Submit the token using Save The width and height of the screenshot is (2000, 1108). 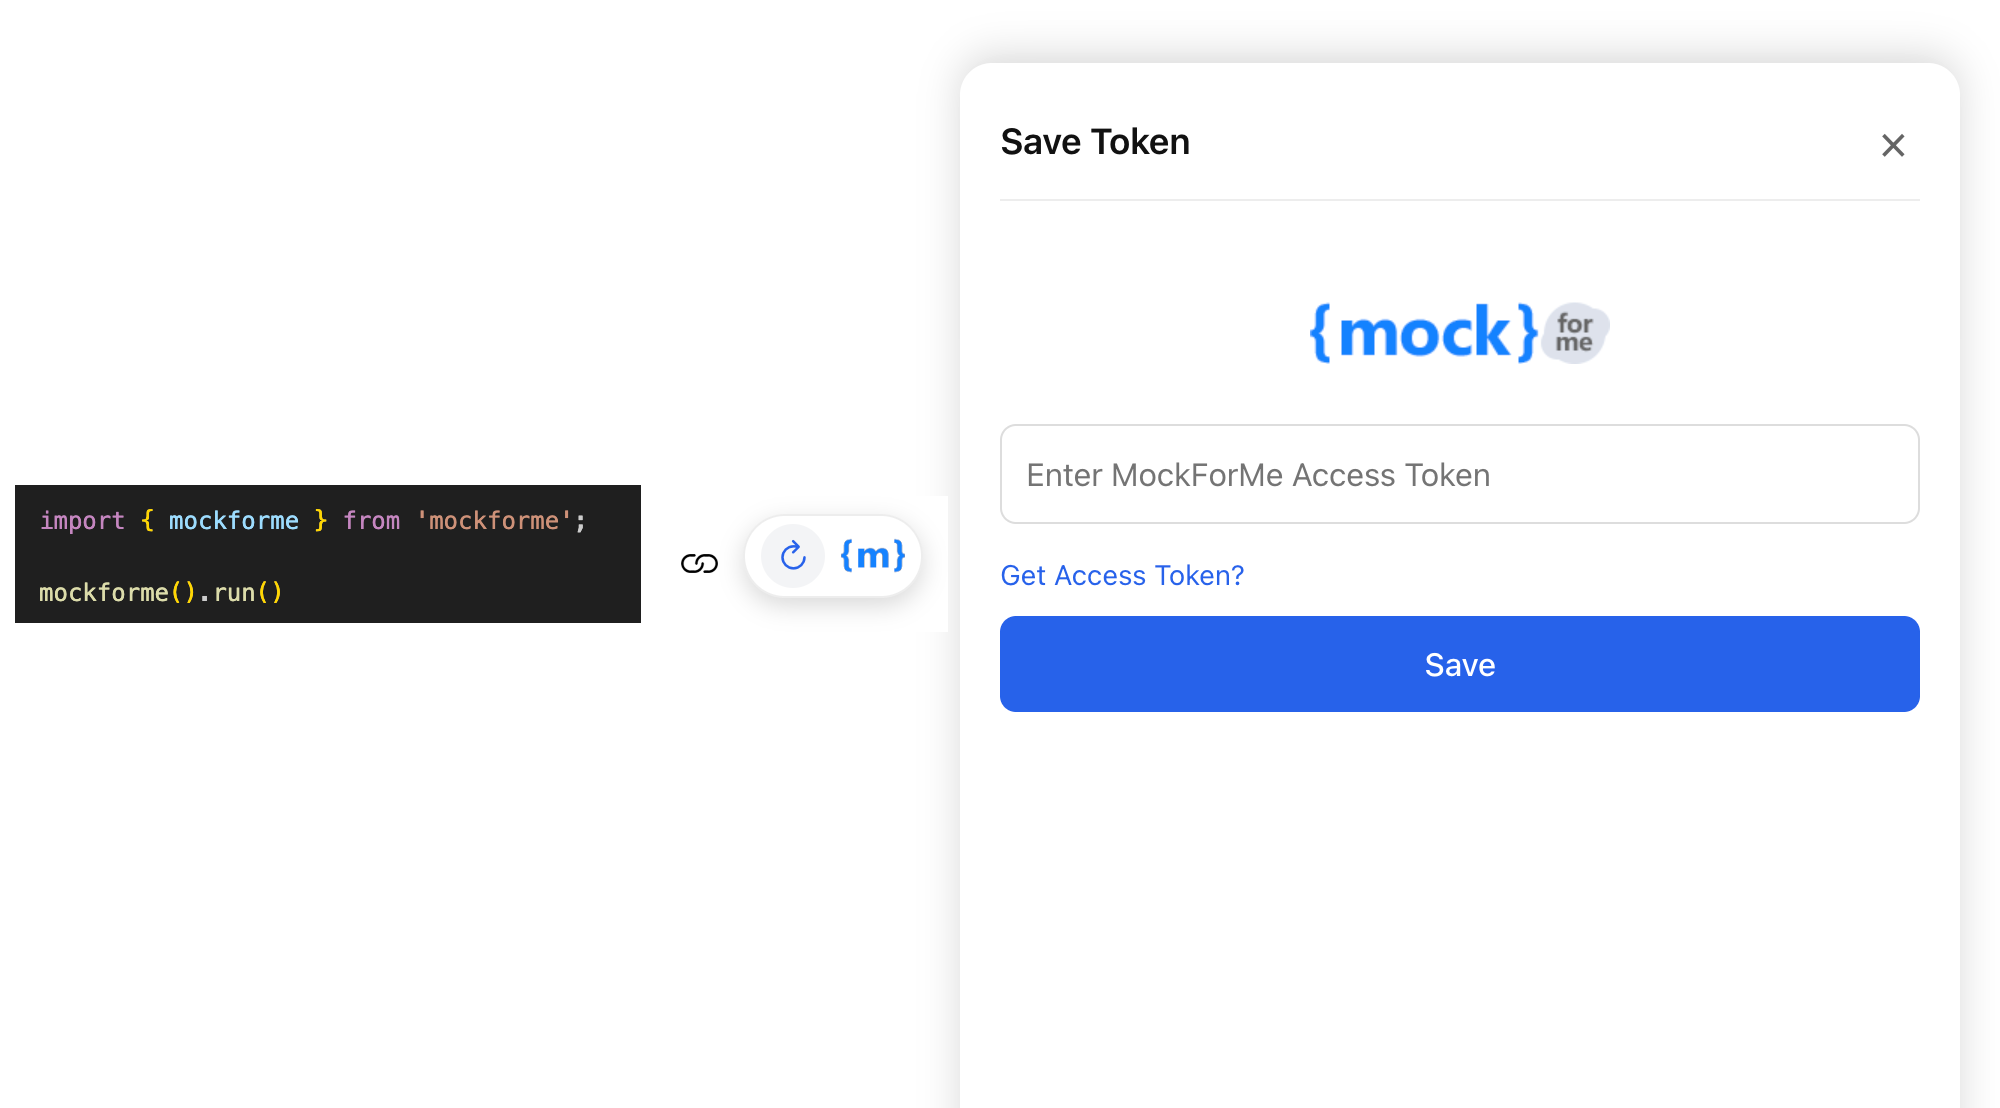[x=1459, y=663]
